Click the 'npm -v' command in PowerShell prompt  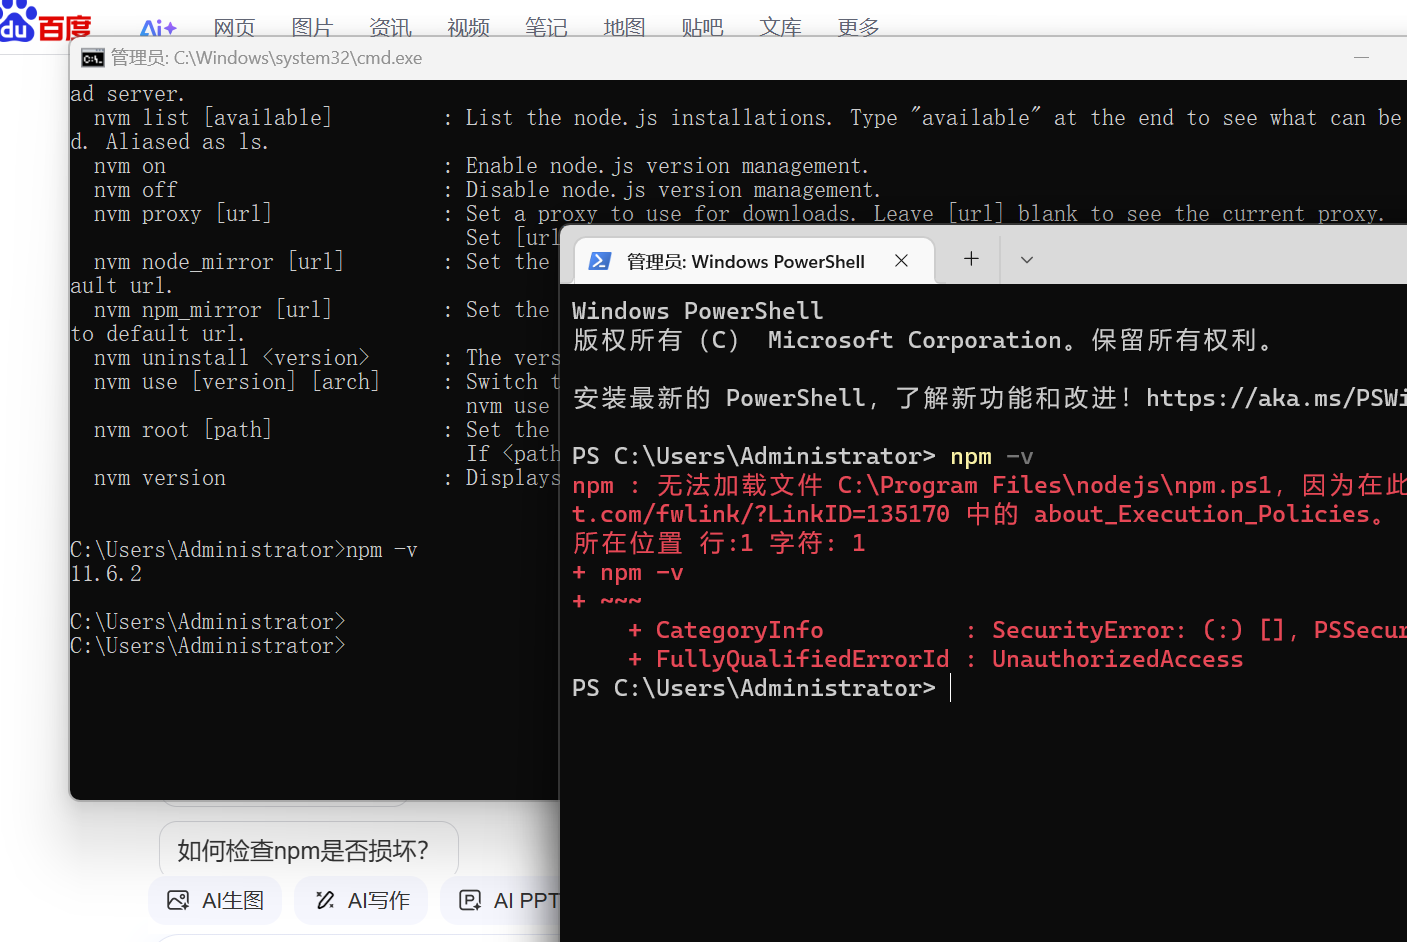coord(992,457)
